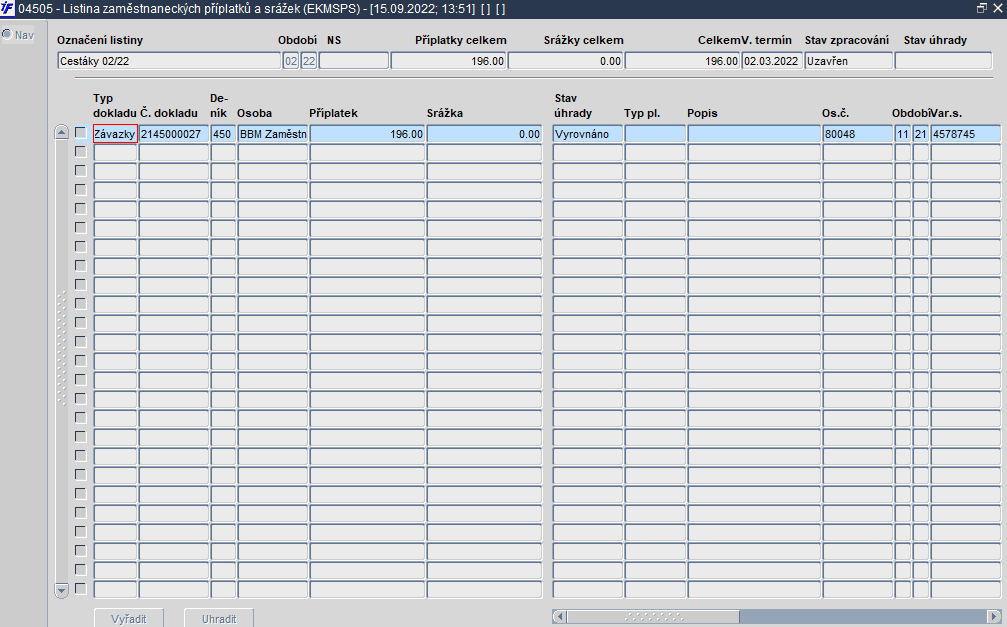Click the Období year field 22 in header
The width and height of the screenshot is (1007, 627).
pos(309,61)
